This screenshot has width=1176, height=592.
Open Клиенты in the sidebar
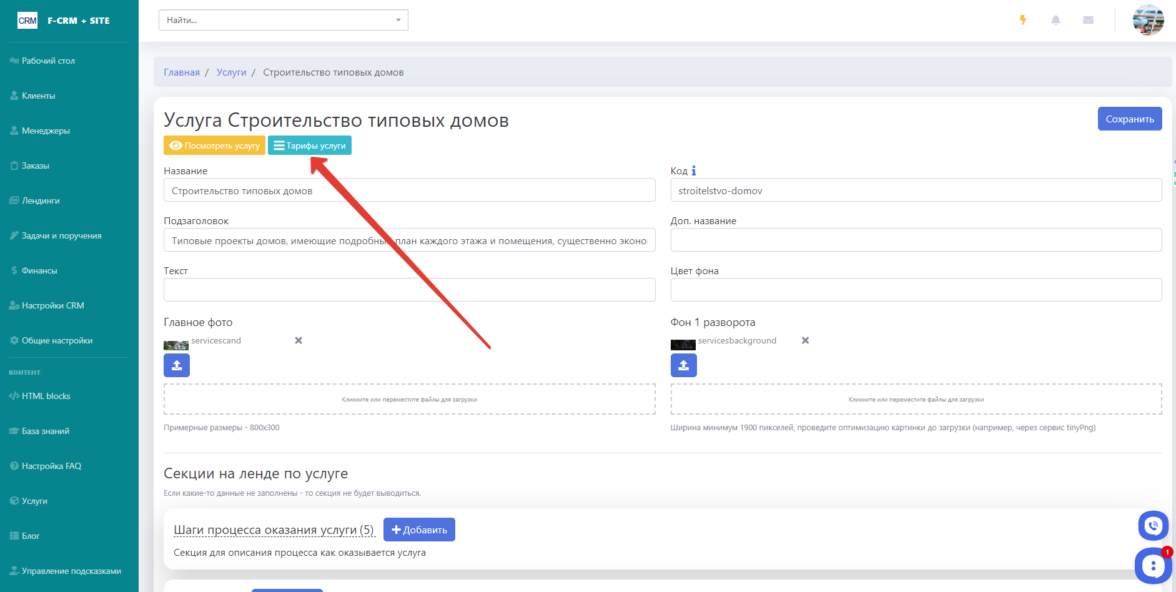pos(38,96)
